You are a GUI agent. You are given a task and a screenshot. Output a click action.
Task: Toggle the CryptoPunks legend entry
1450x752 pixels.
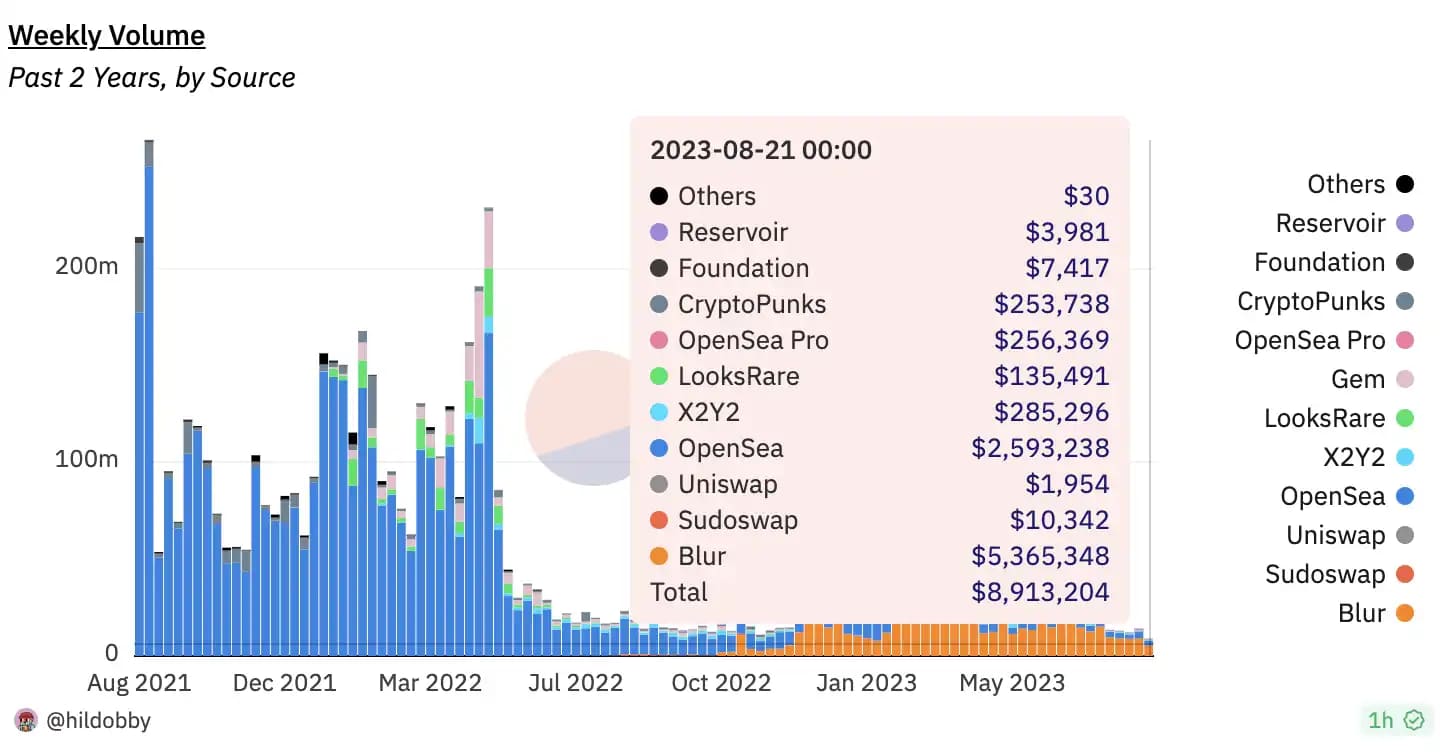1326,301
